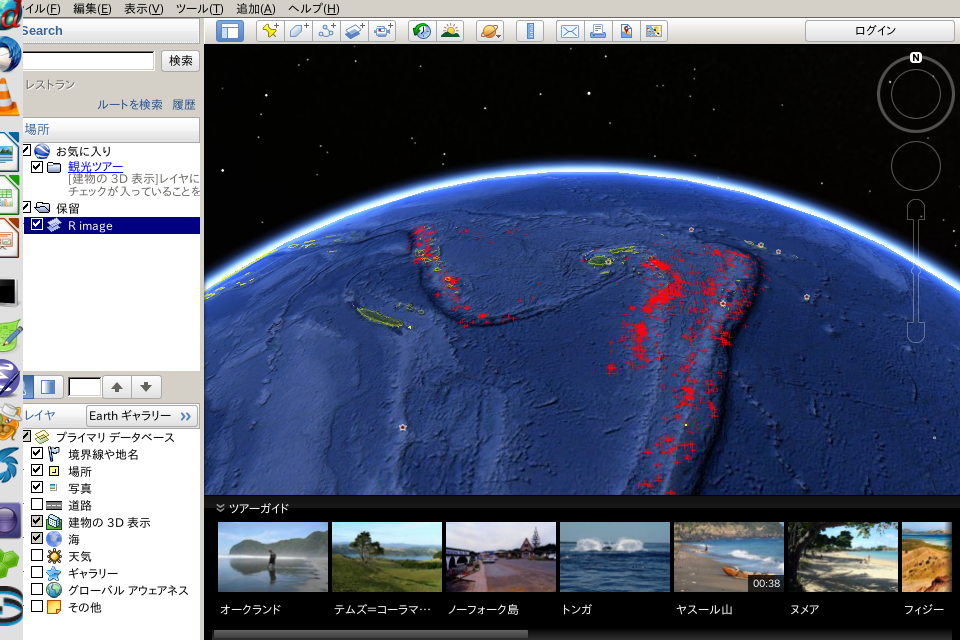This screenshot has width=960, height=640.
Task: Play the トンガ tour thumbnail
Action: tap(615, 557)
